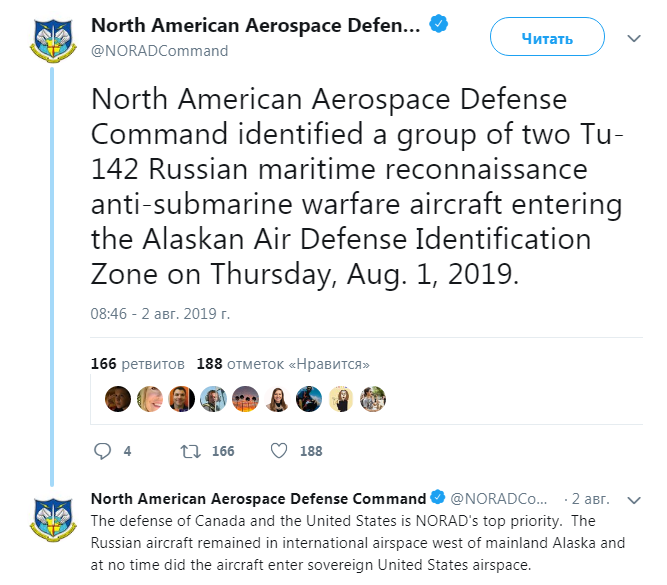Click the 08:46 - 2 авг. 2019 timestamp

pos(160,314)
